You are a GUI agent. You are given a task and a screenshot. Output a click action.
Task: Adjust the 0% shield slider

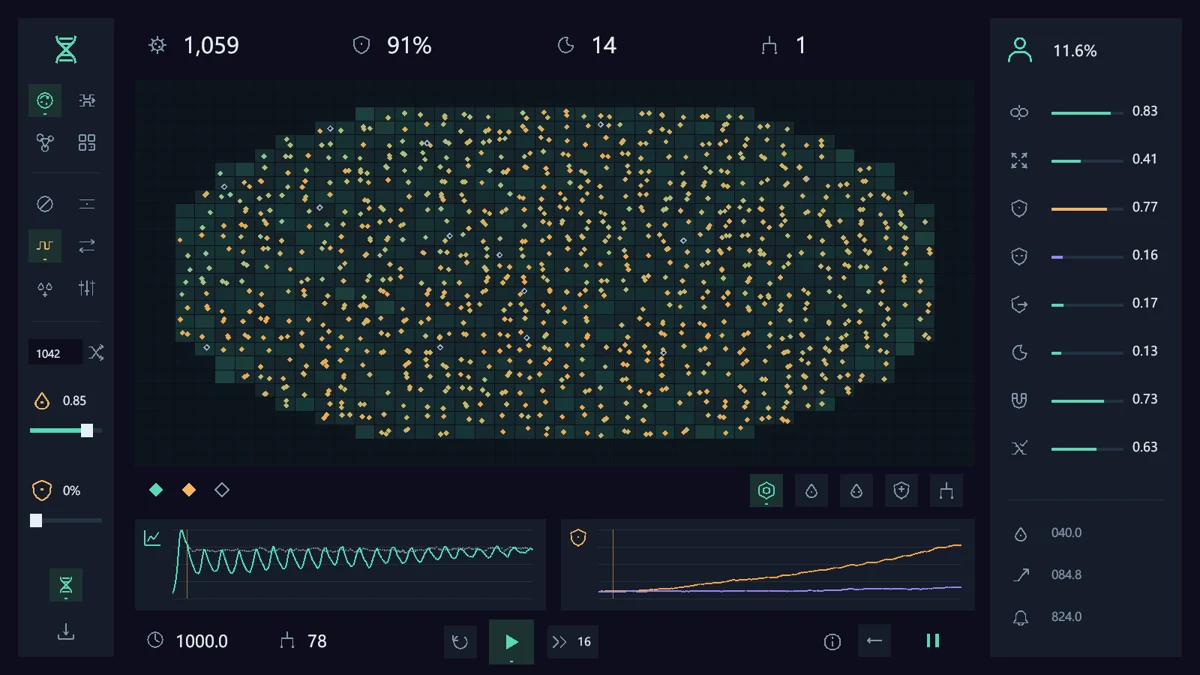click(66, 520)
